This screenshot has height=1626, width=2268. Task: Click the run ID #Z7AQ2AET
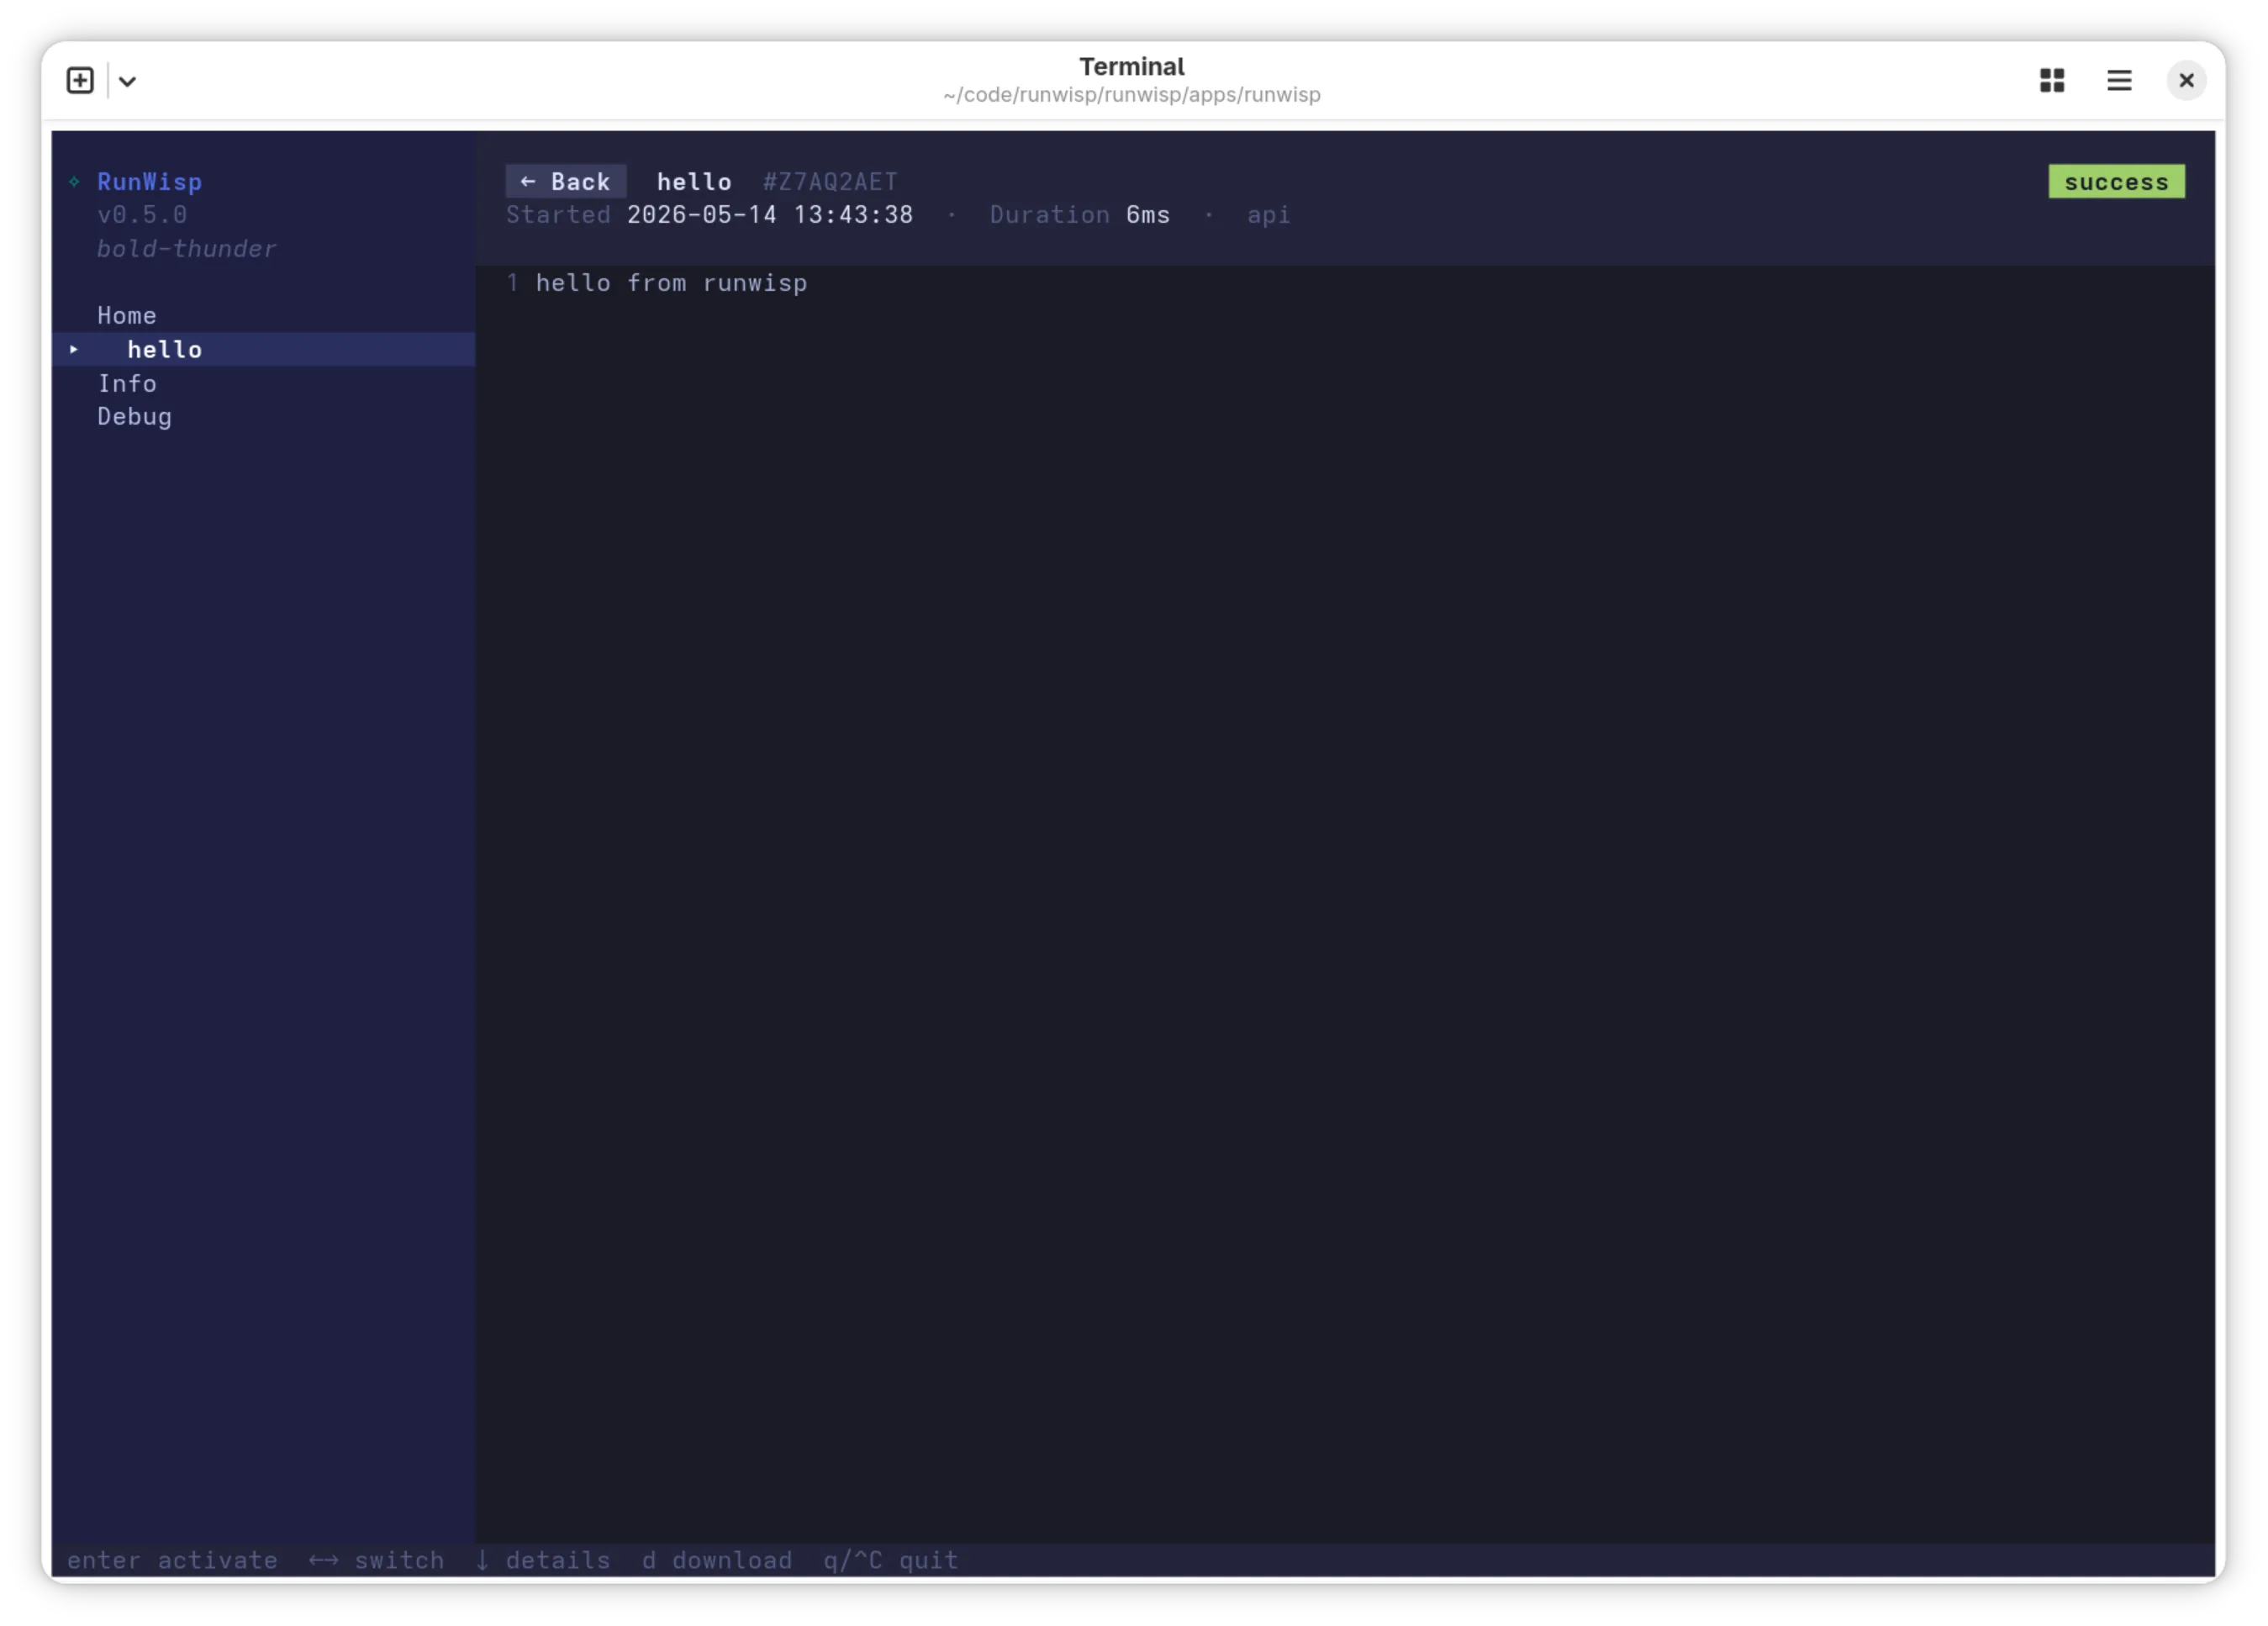pos(829,181)
